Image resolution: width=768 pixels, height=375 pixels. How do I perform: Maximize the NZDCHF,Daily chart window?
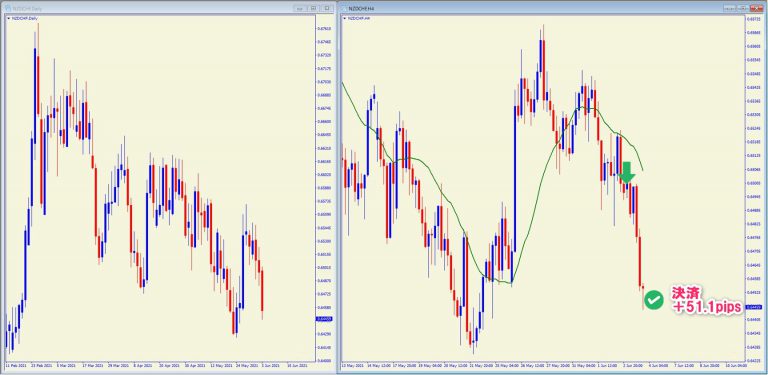click(327, 8)
